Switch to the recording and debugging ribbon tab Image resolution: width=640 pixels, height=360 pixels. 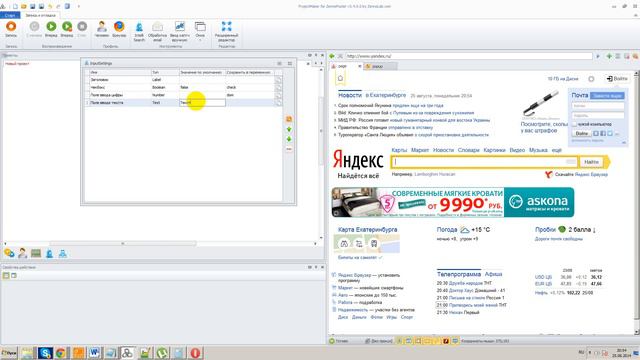[40, 15]
